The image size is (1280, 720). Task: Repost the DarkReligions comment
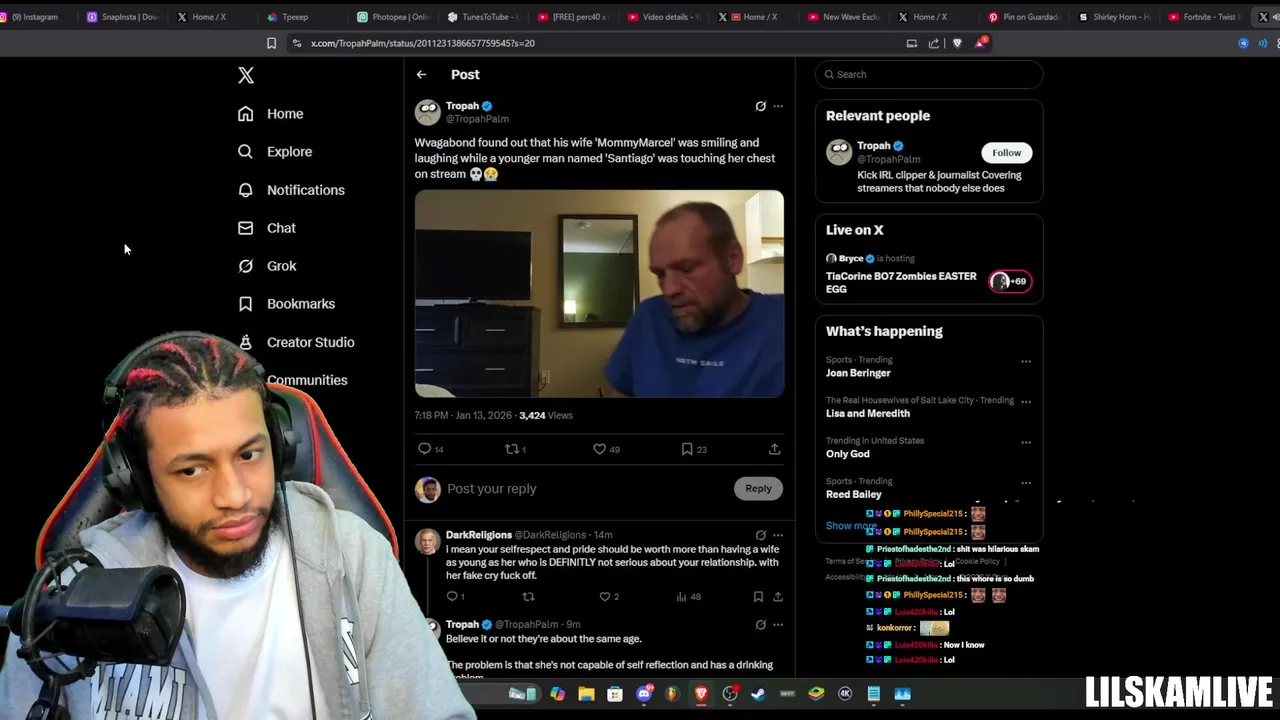tap(528, 597)
